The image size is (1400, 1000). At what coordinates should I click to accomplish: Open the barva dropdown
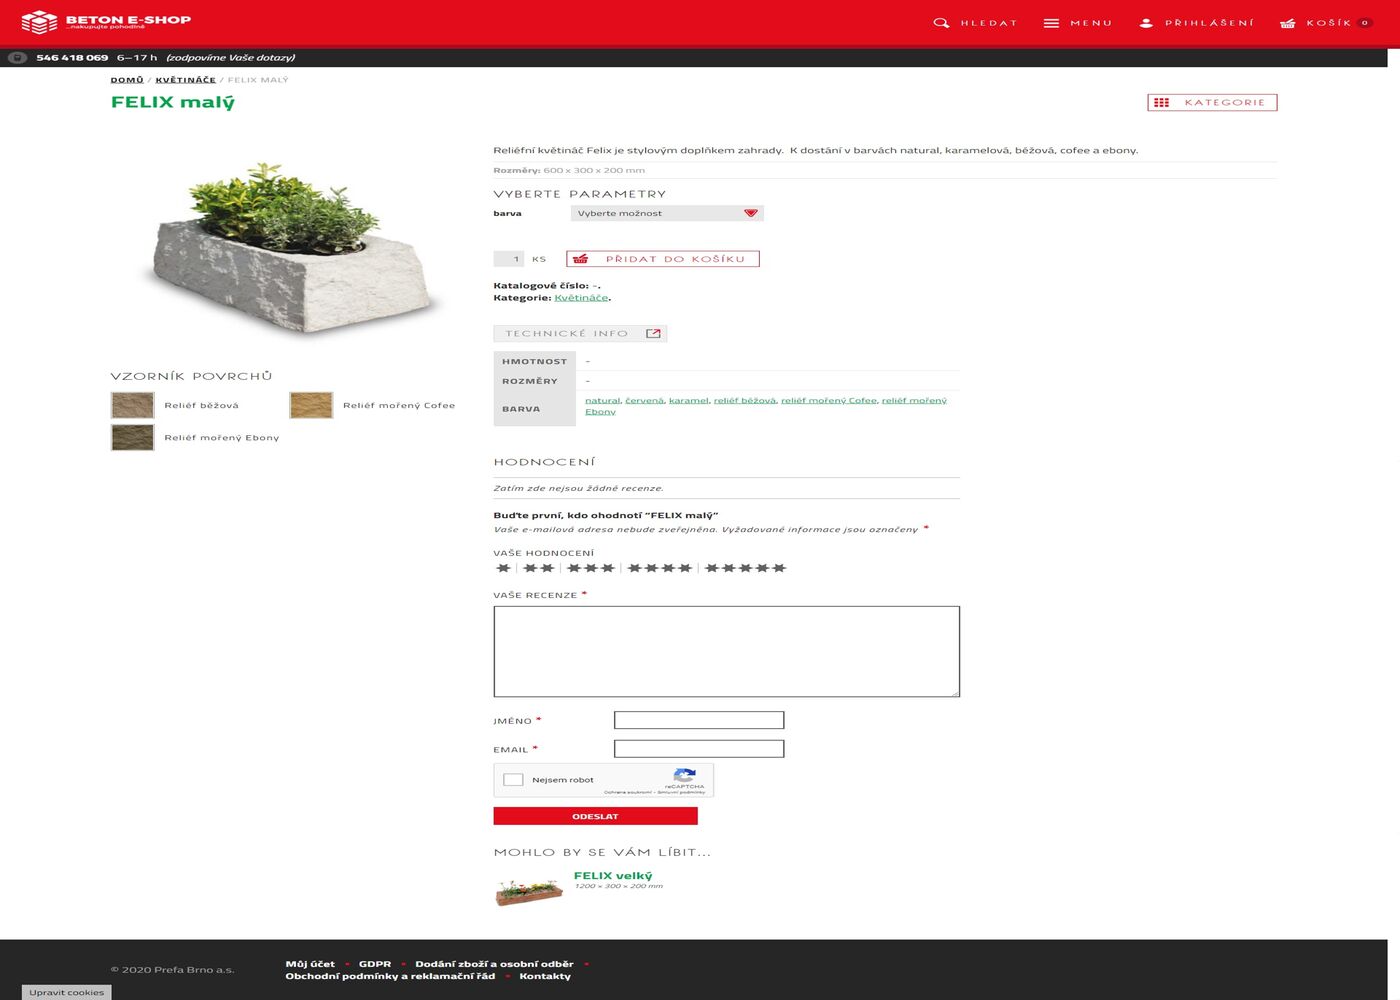[x=667, y=213]
